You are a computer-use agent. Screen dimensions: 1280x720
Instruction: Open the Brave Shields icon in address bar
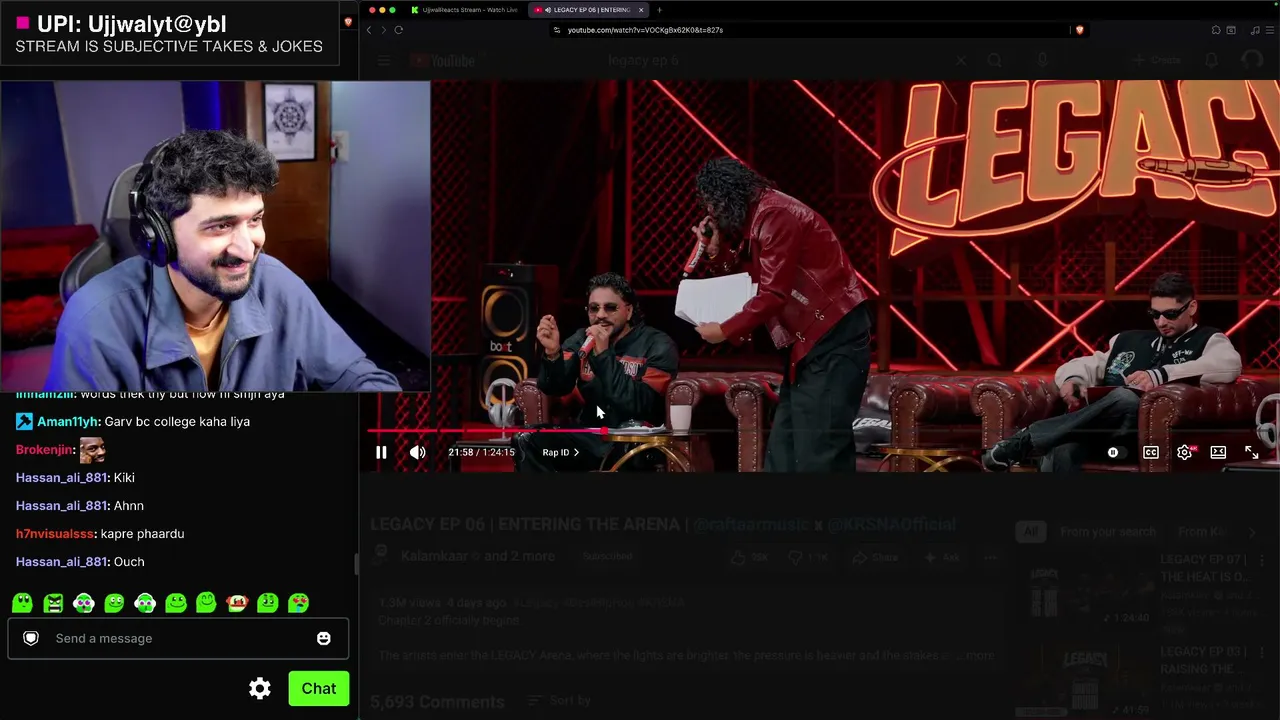[1079, 30]
